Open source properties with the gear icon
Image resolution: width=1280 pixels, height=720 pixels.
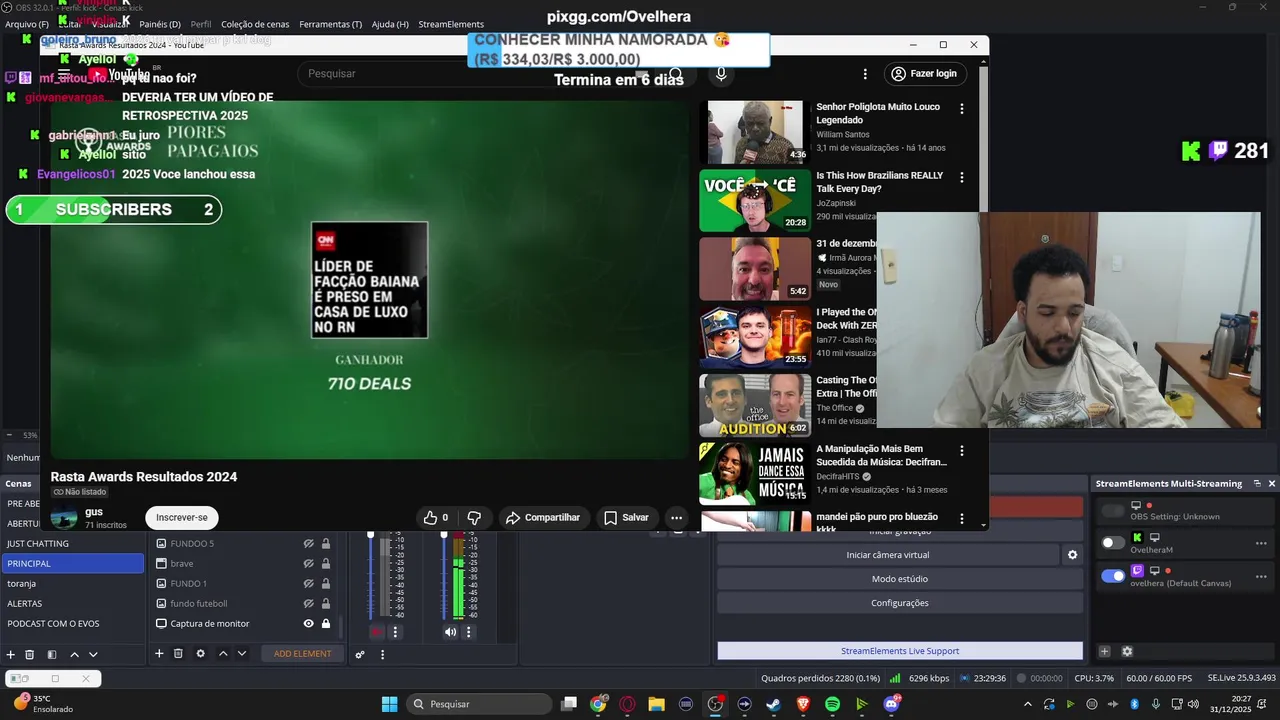[200, 653]
